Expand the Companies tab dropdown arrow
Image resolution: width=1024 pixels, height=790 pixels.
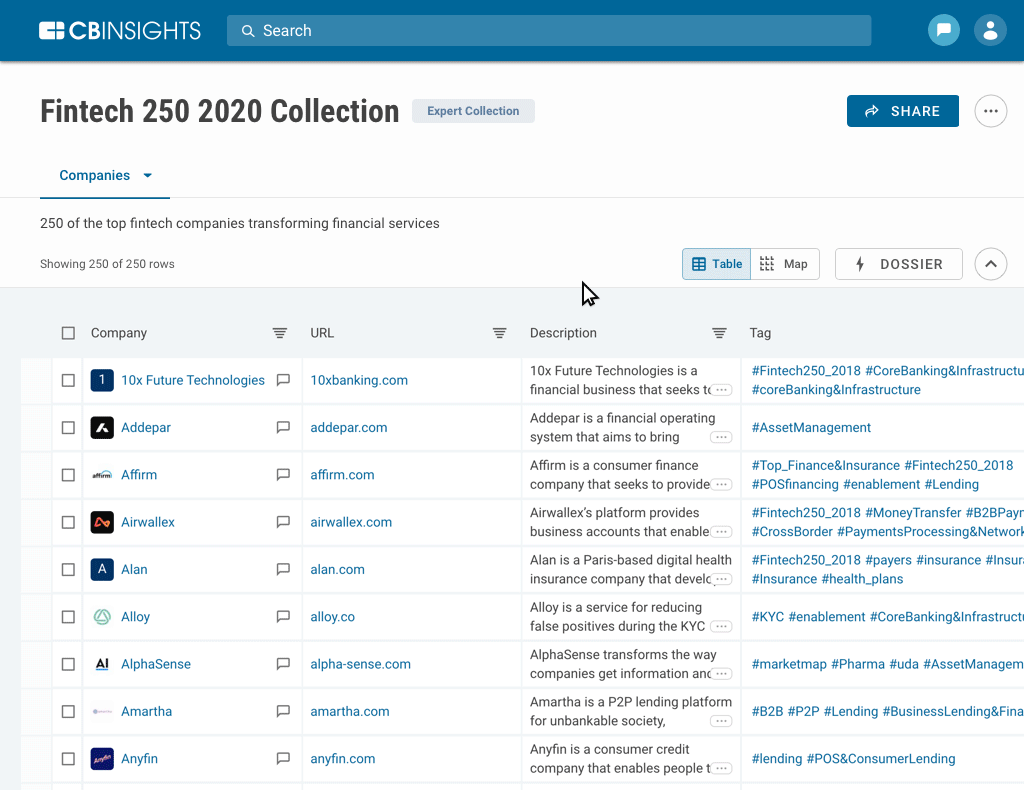[x=148, y=176]
